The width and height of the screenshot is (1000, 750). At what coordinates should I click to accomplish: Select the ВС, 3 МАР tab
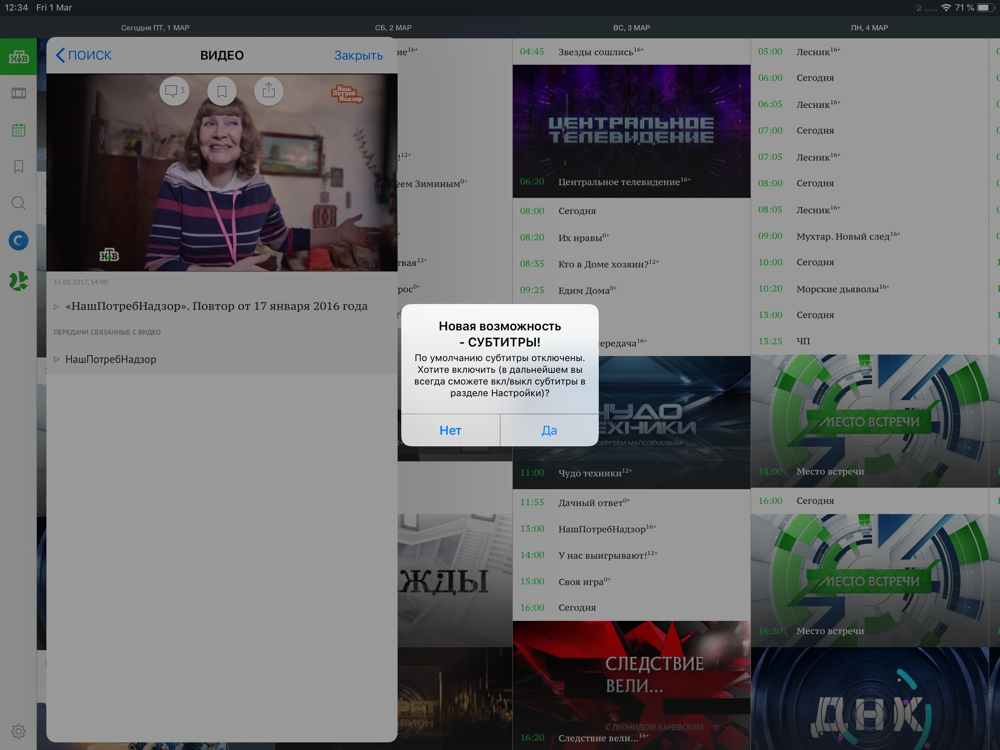pyautogui.click(x=631, y=27)
